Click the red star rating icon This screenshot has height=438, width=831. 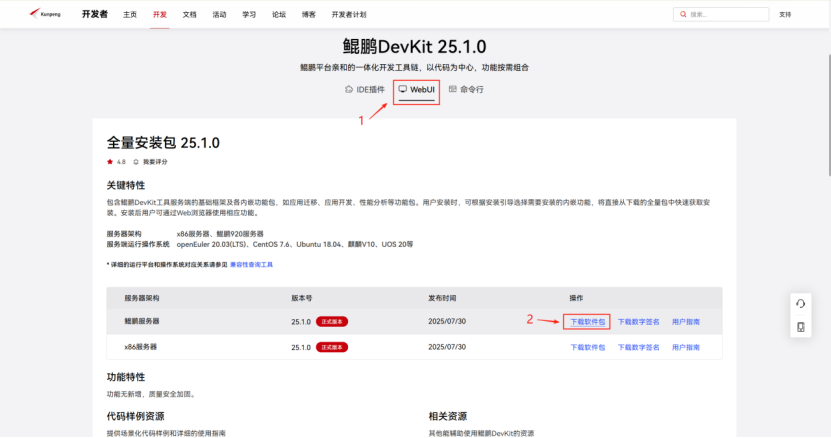click(110, 162)
